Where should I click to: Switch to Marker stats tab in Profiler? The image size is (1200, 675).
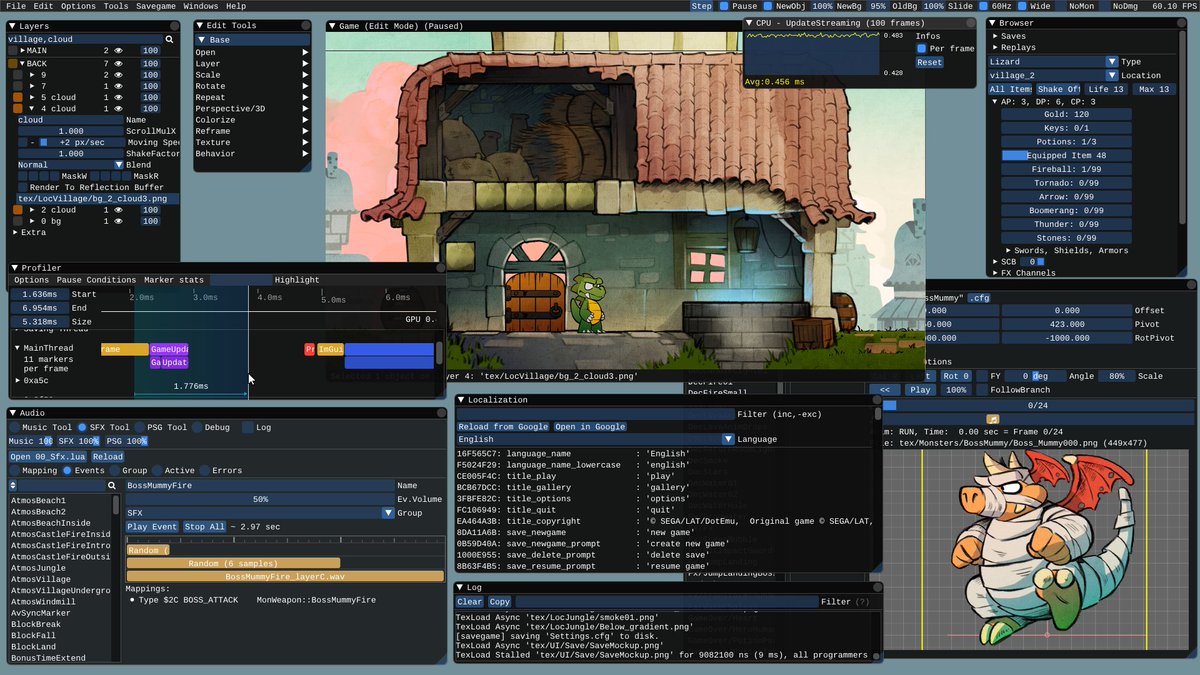click(173, 280)
